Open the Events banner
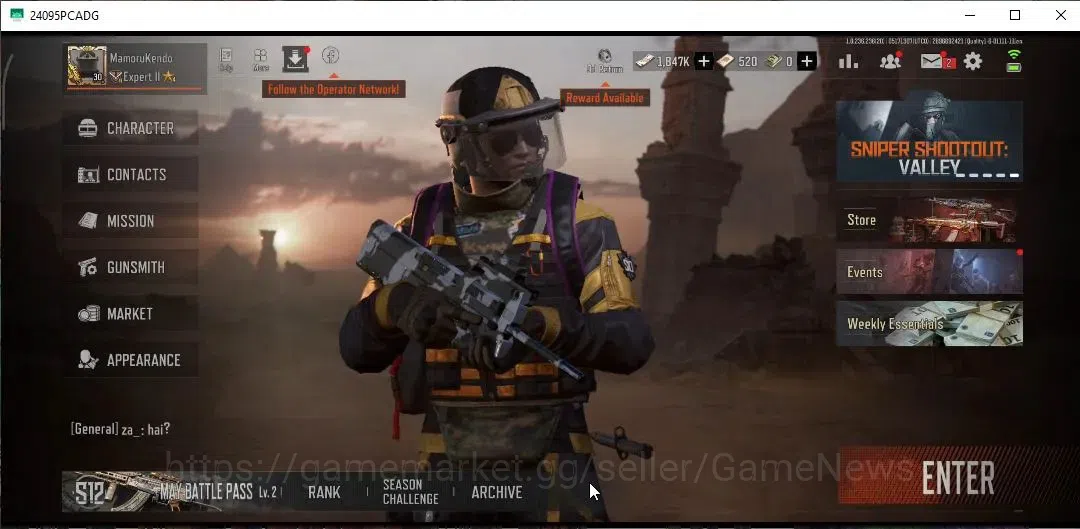1080x529 pixels. point(929,271)
